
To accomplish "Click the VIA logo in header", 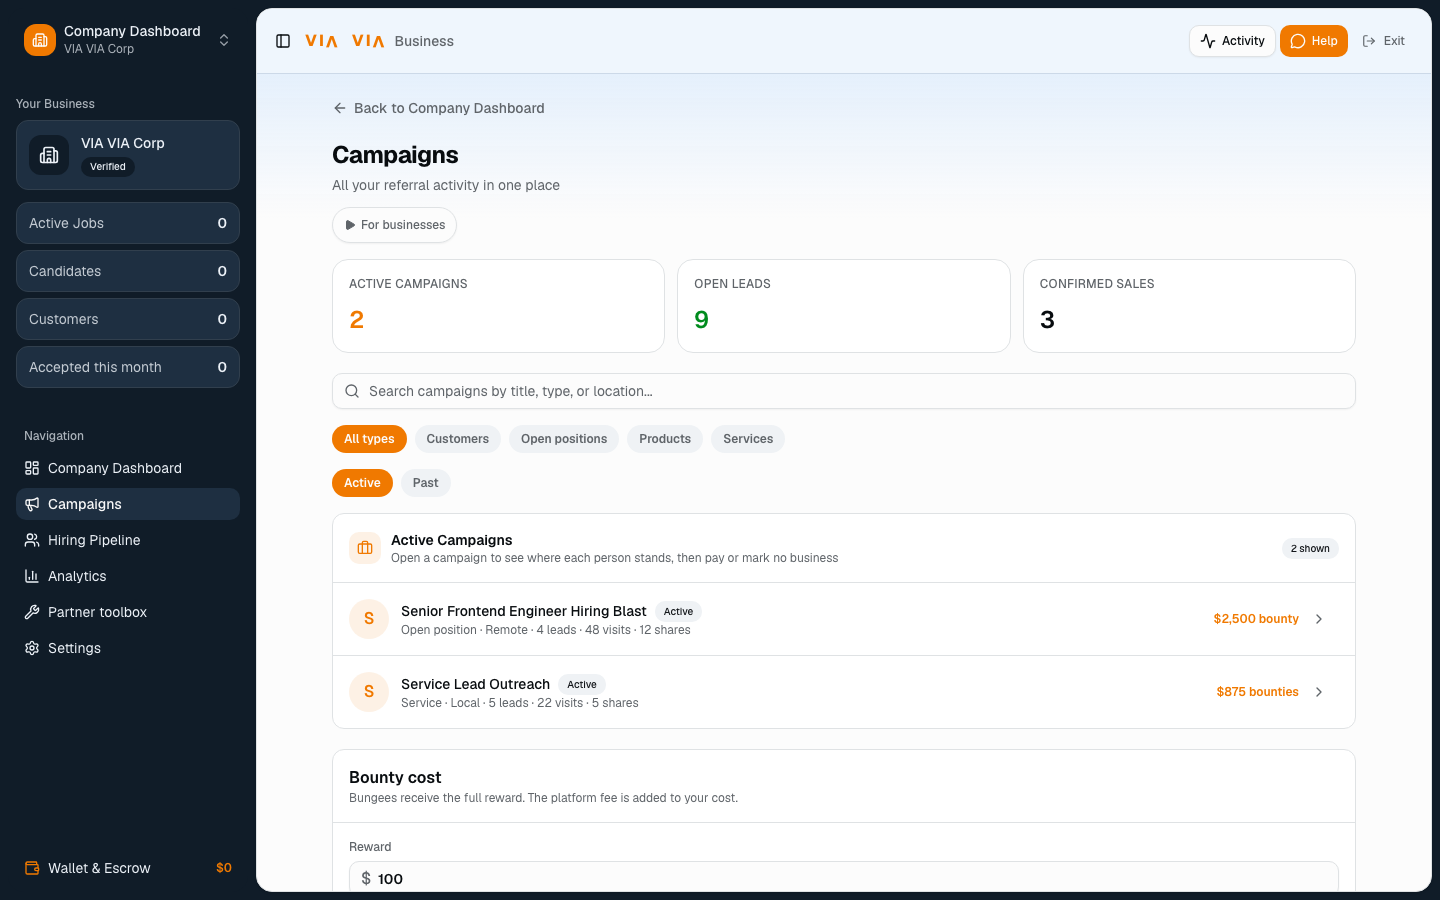I will (345, 41).
